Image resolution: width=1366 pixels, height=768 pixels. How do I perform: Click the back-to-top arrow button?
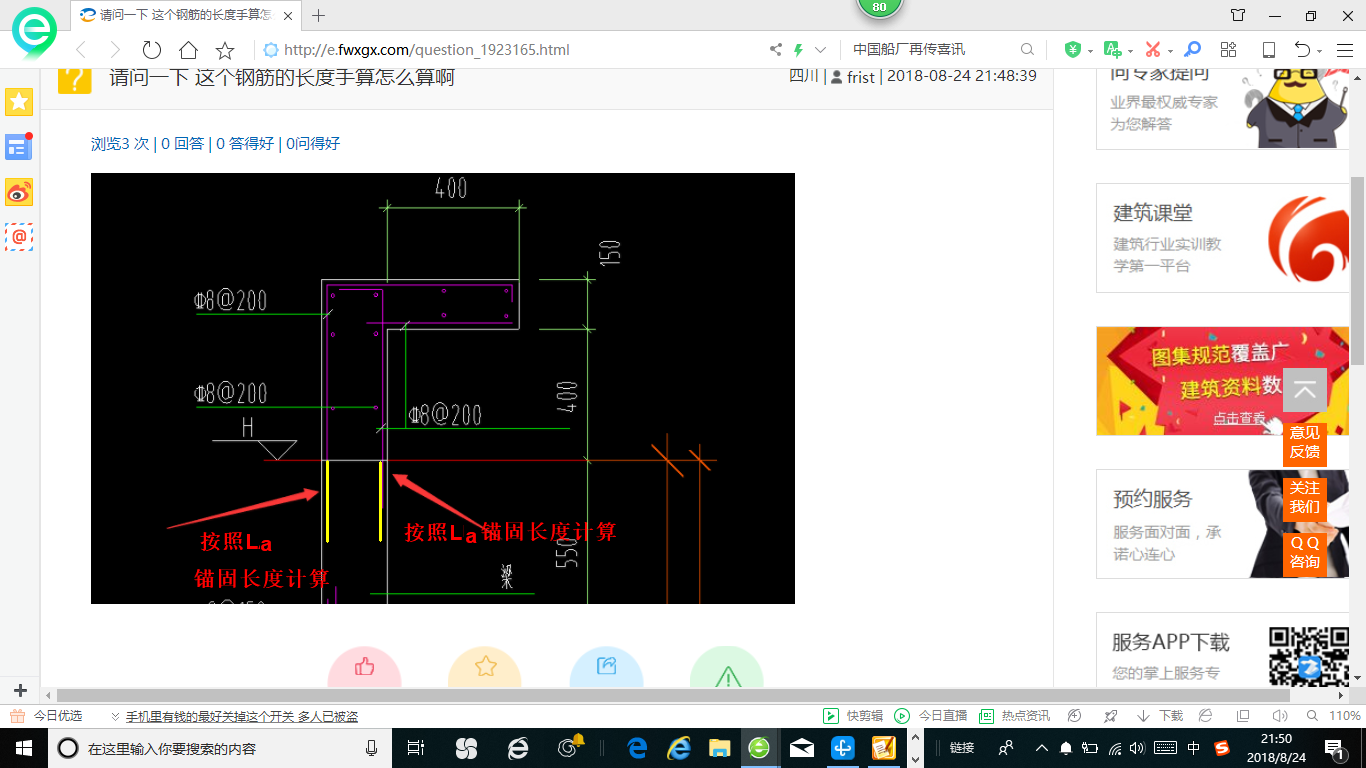pyautogui.click(x=1305, y=391)
